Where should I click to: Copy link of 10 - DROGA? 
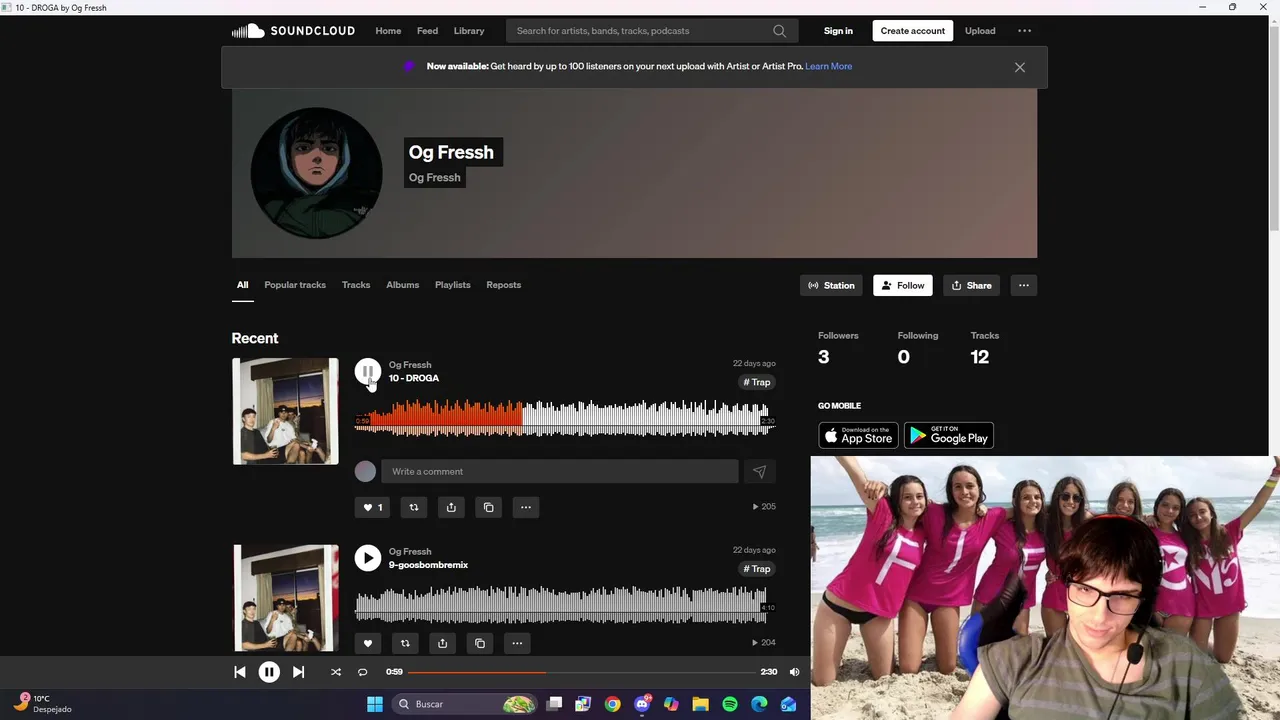point(488,507)
